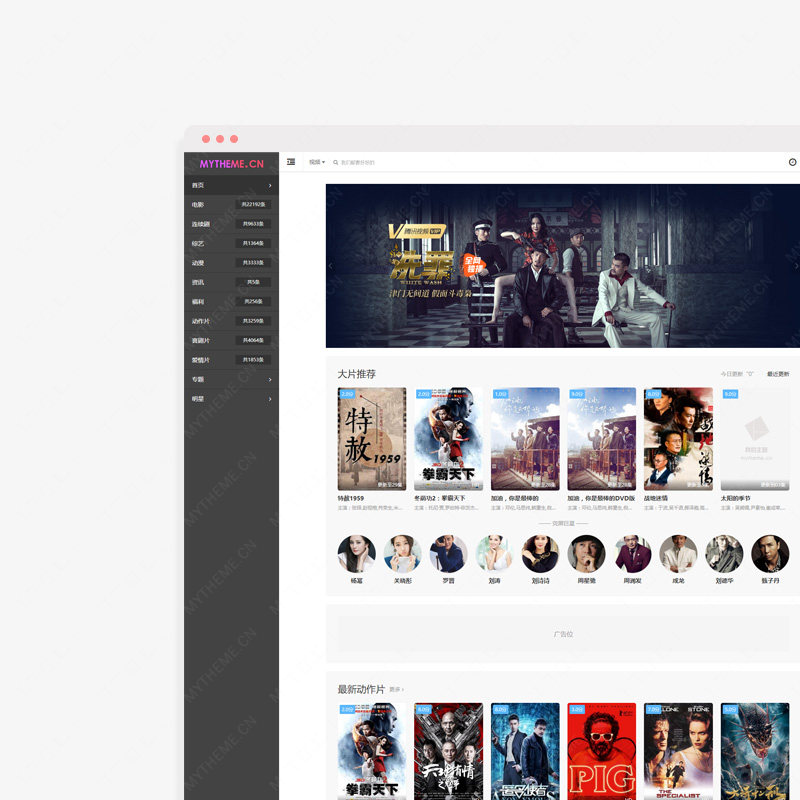Click the 太阳的季节 title link
The width and height of the screenshot is (800, 800).
click(x=735, y=498)
